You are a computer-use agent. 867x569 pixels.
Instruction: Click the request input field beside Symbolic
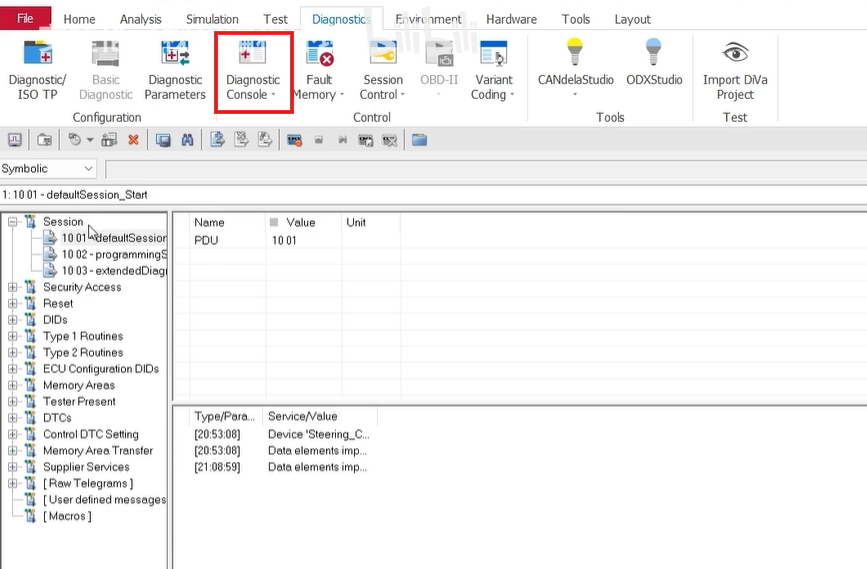pyautogui.click(x=485, y=169)
